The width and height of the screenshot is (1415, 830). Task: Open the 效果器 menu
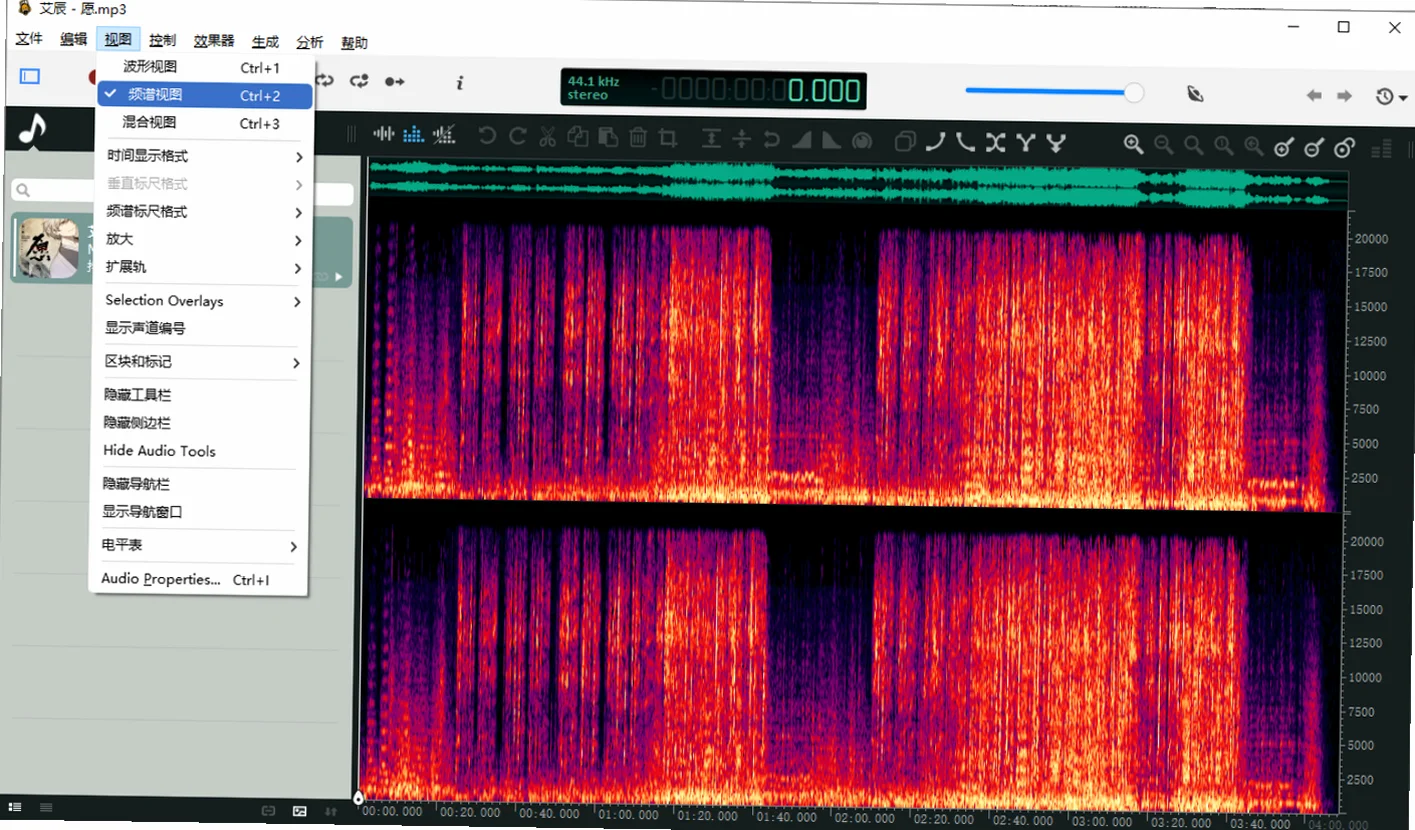coord(214,41)
